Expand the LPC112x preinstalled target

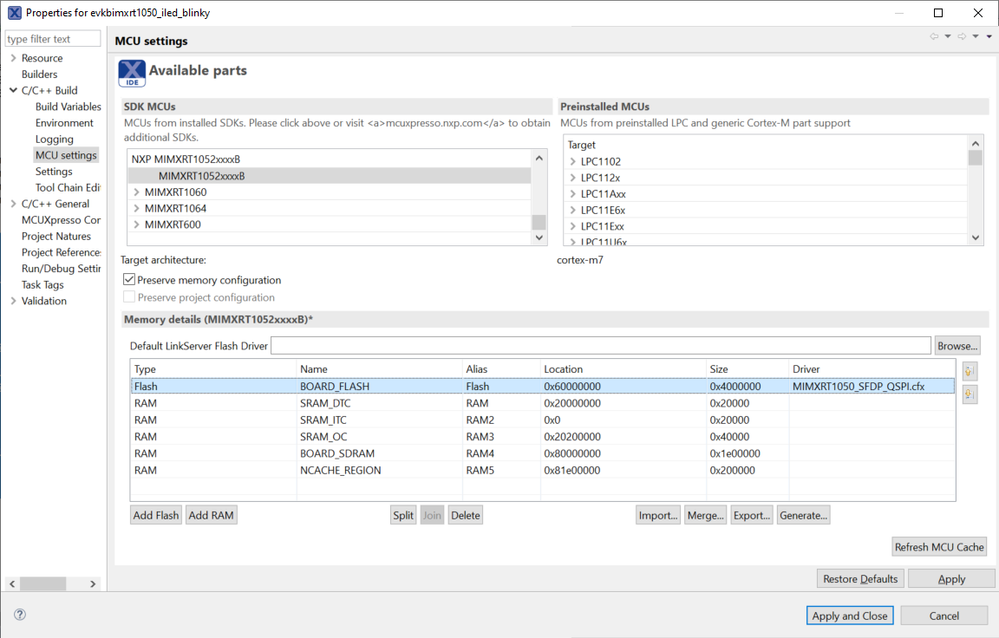[x=573, y=178]
